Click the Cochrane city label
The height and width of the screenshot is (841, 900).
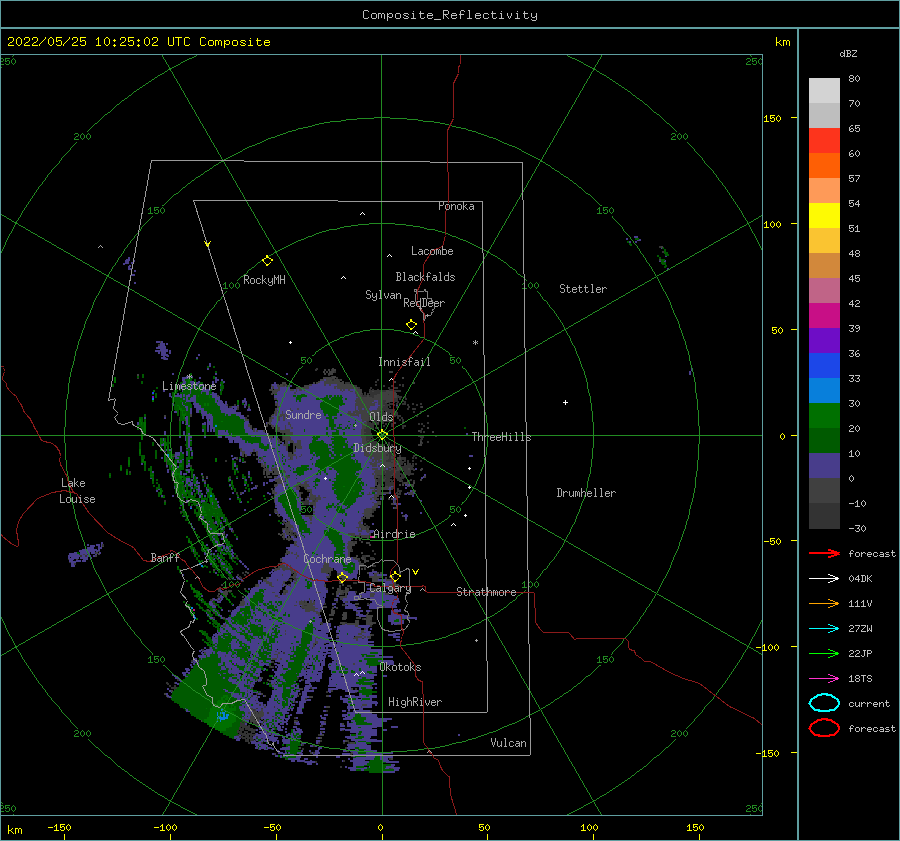327,559
